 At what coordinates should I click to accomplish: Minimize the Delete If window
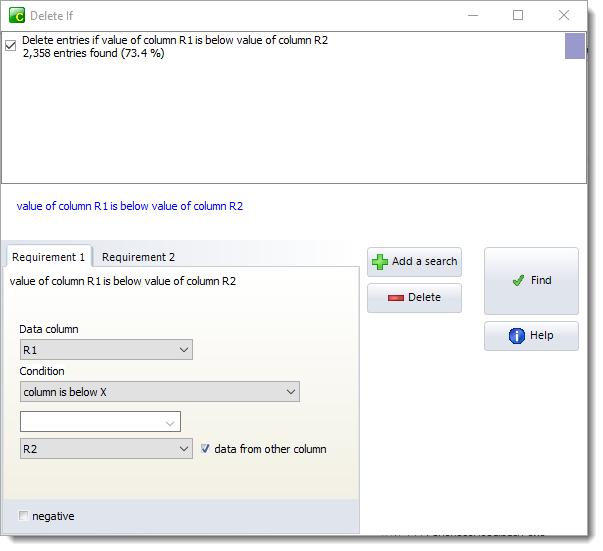[473, 15]
